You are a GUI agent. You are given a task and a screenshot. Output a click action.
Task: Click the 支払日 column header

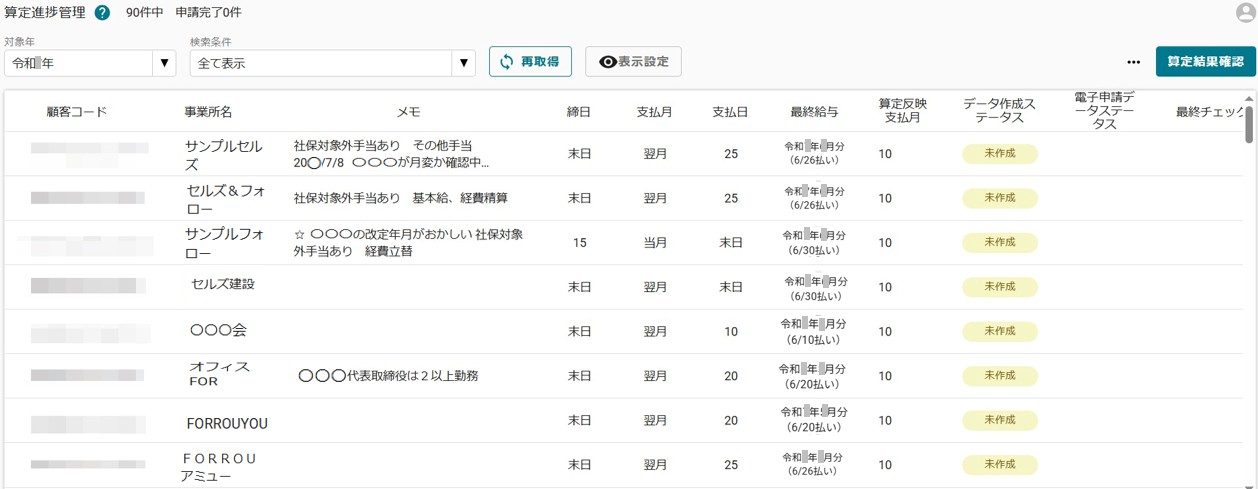coord(731,112)
